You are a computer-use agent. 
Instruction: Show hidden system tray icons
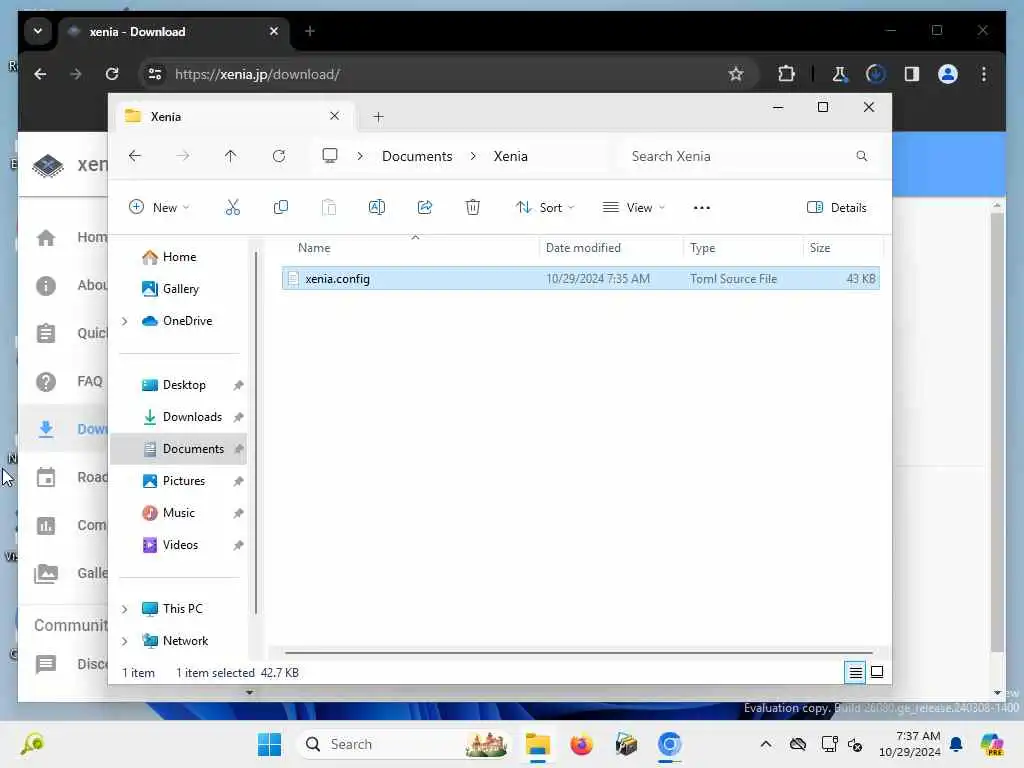tap(766, 744)
